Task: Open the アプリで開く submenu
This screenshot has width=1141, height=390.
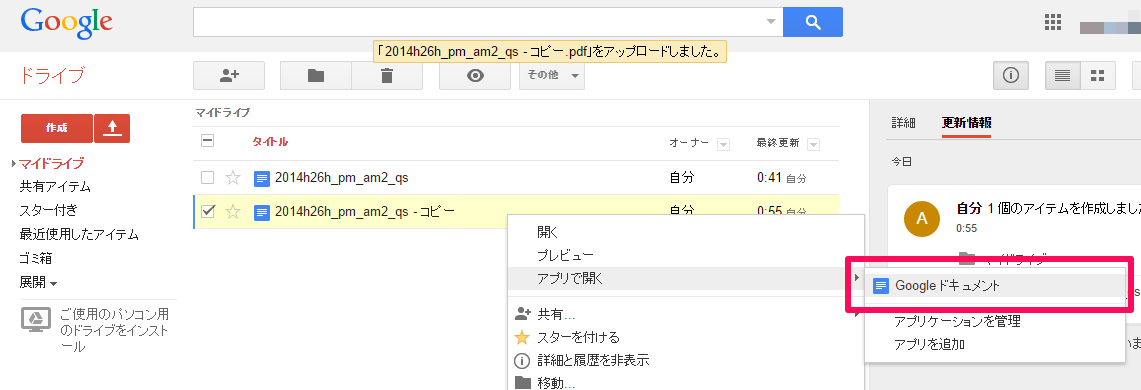Action: 685,278
